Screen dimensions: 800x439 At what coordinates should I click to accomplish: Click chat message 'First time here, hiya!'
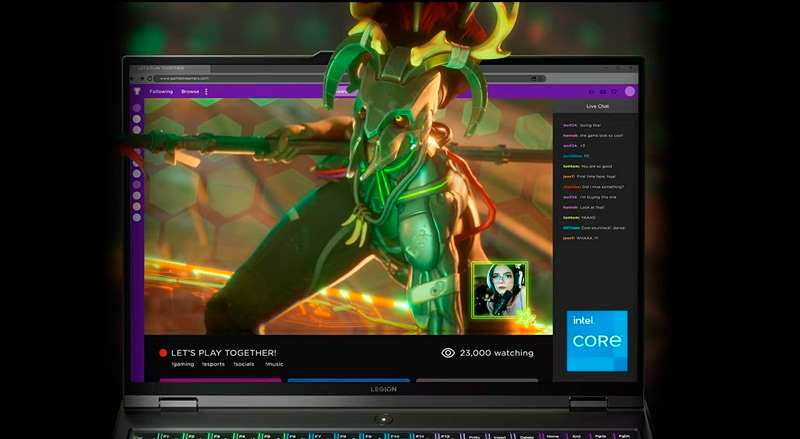point(596,177)
